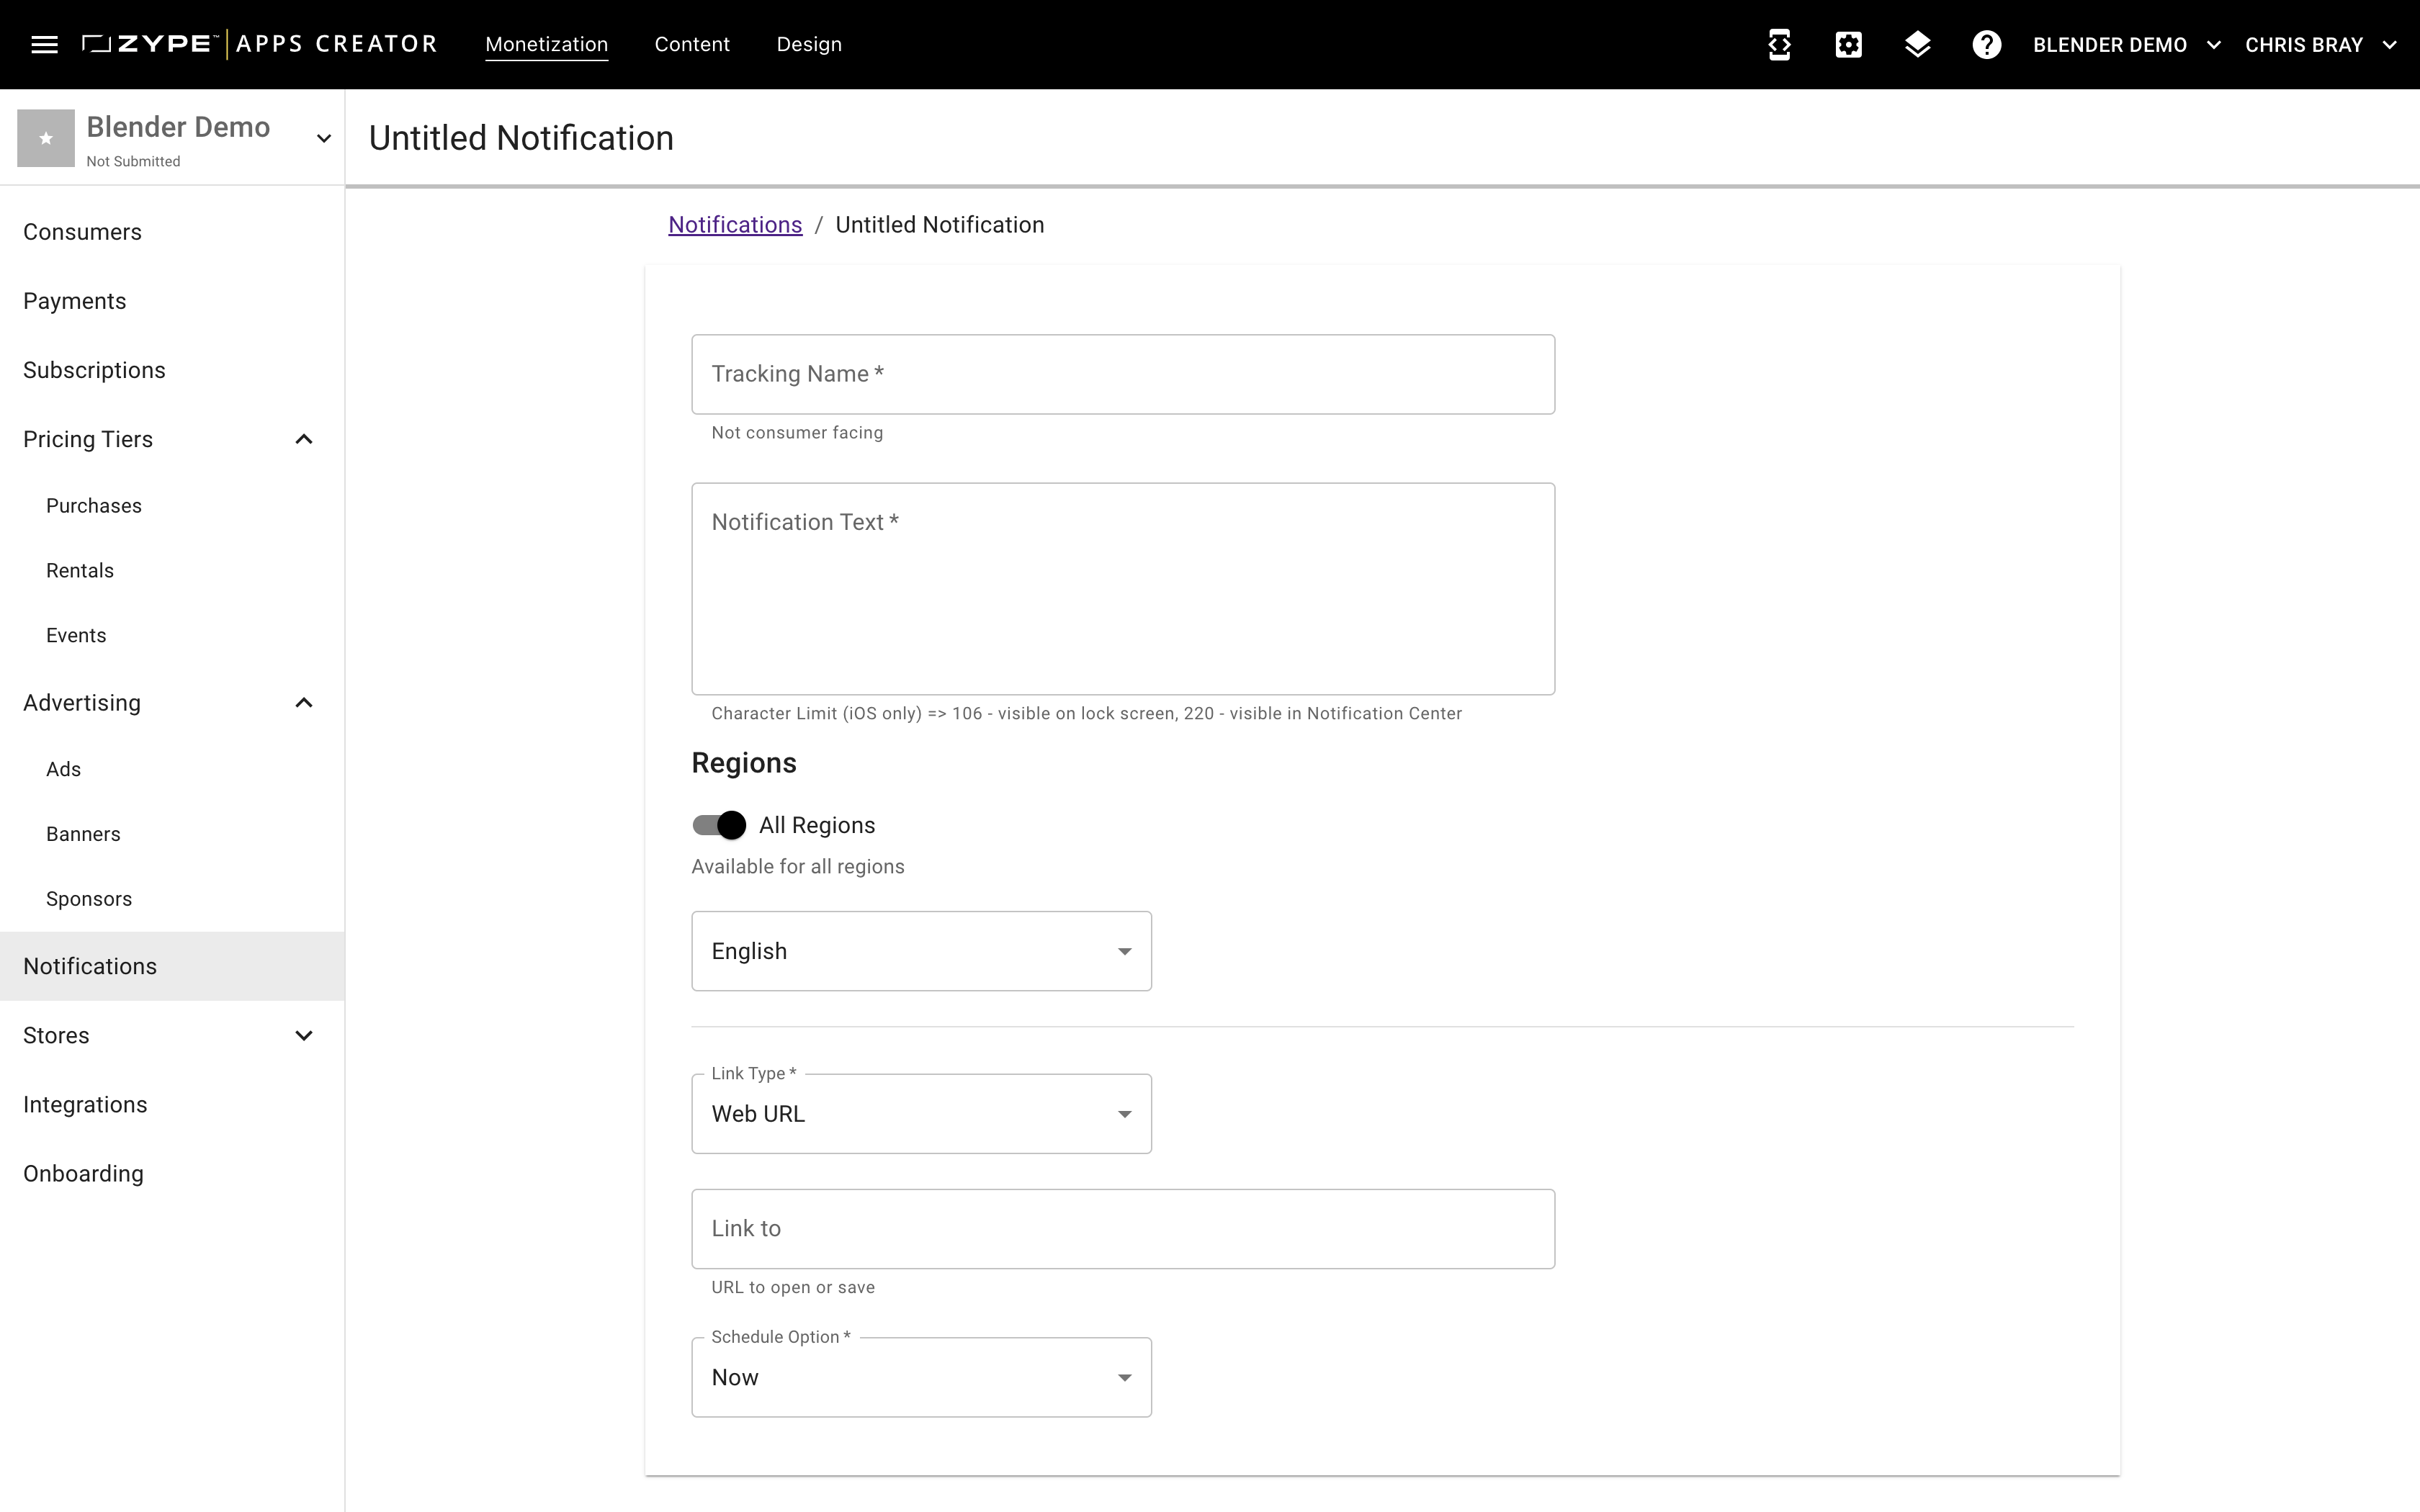This screenshot has width=2420, height=1512.
Task: Select Banners under Advertising
Action: pos(172,834)
